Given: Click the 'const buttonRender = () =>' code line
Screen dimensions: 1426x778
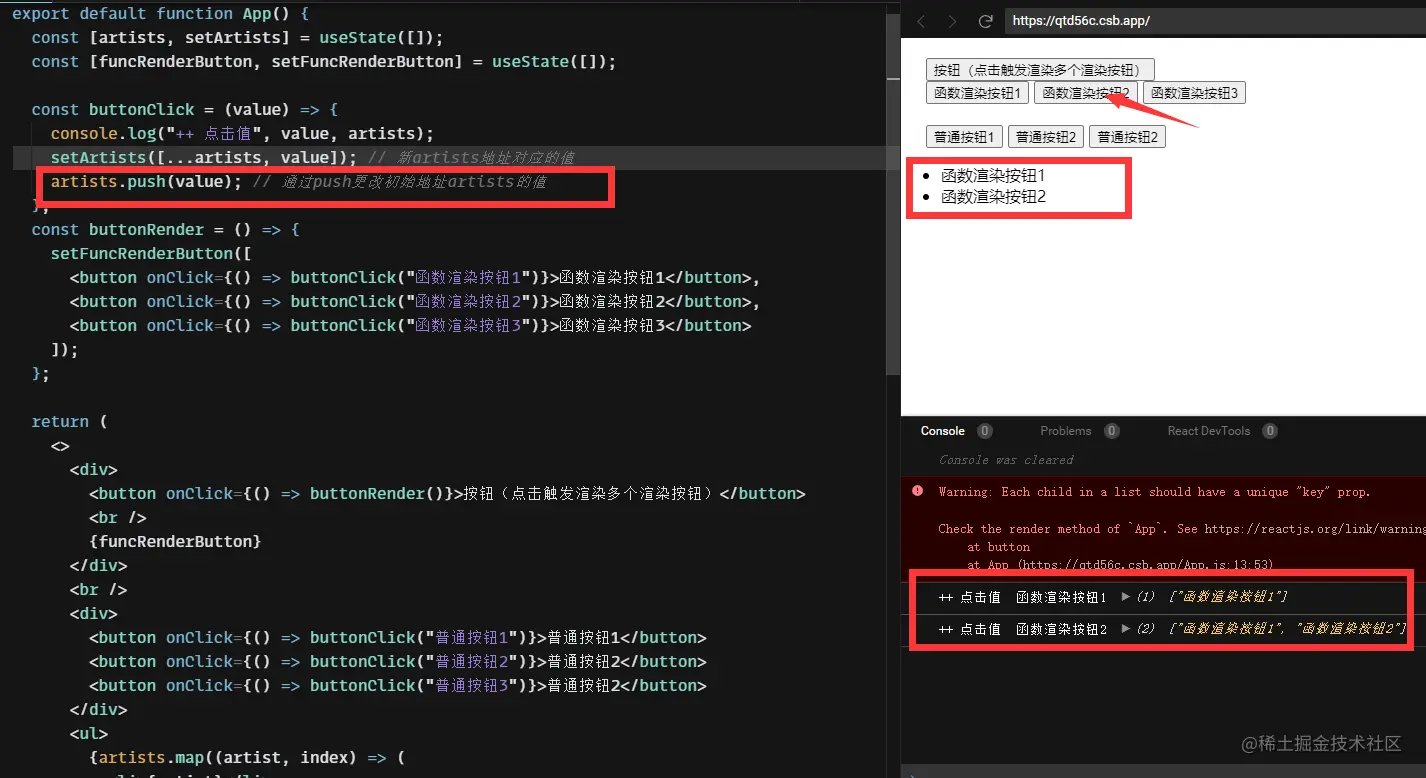Looking at the screenshot, I should point(166,229).
